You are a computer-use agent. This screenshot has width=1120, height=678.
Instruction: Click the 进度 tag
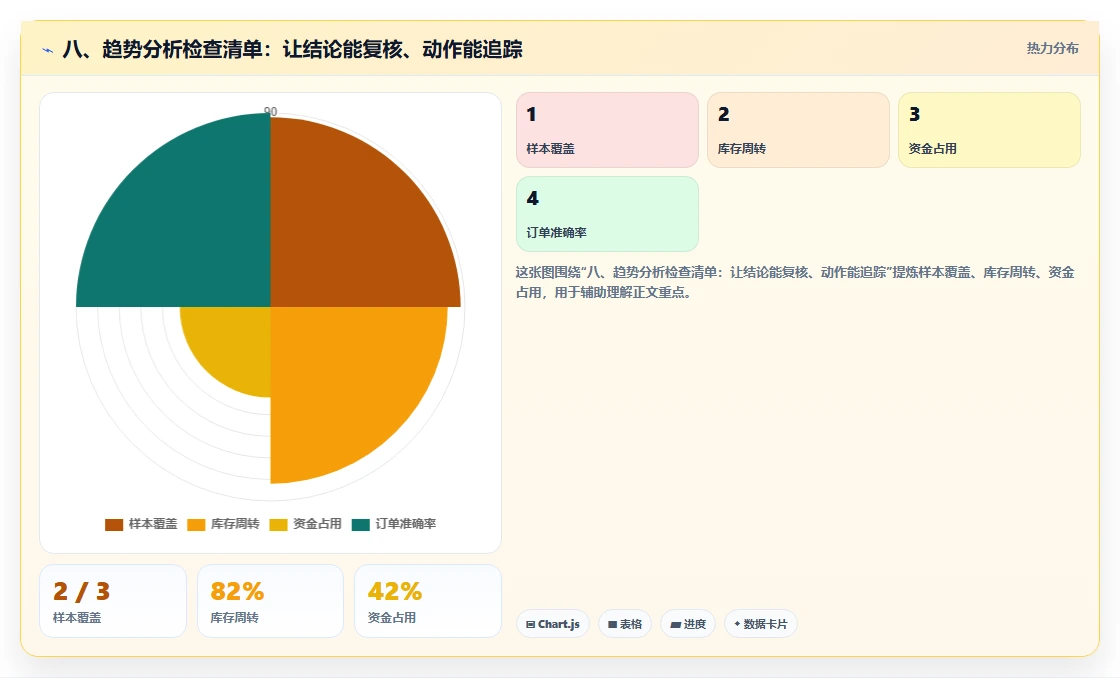click(688, 624)
